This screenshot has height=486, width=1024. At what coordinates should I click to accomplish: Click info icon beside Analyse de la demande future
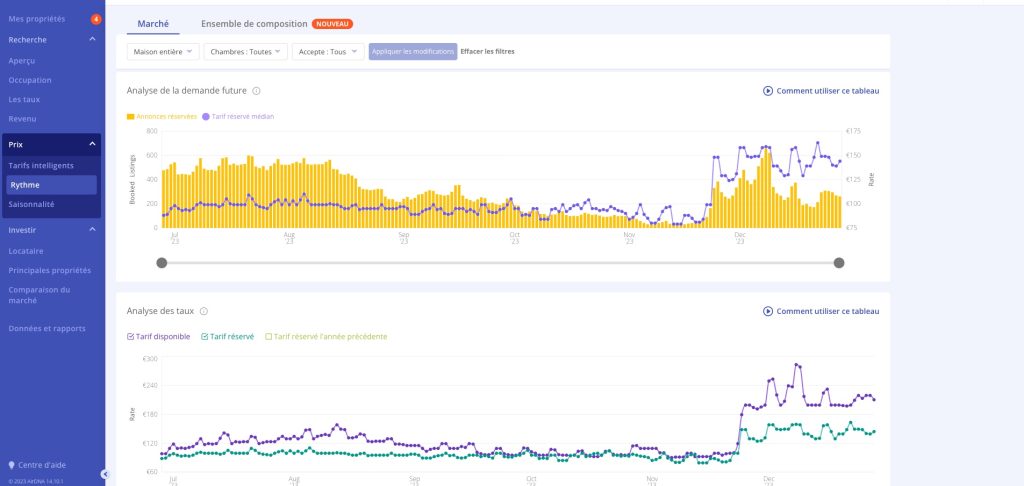(x=257, y=91)
